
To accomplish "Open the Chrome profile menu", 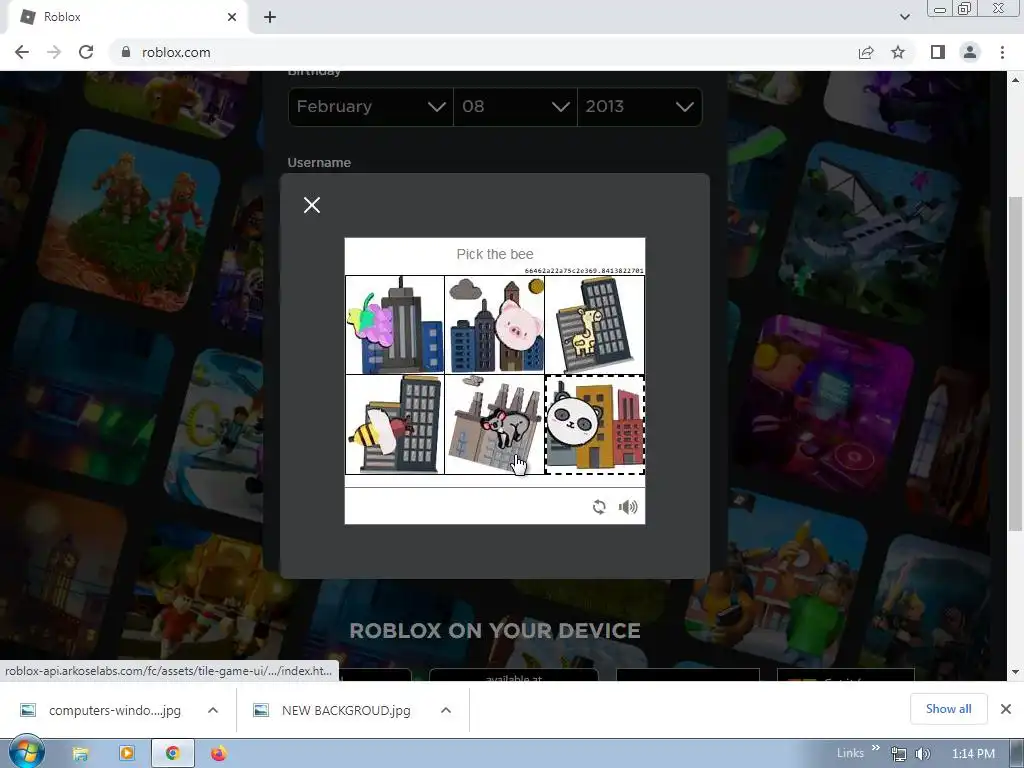I will point(970,52).
